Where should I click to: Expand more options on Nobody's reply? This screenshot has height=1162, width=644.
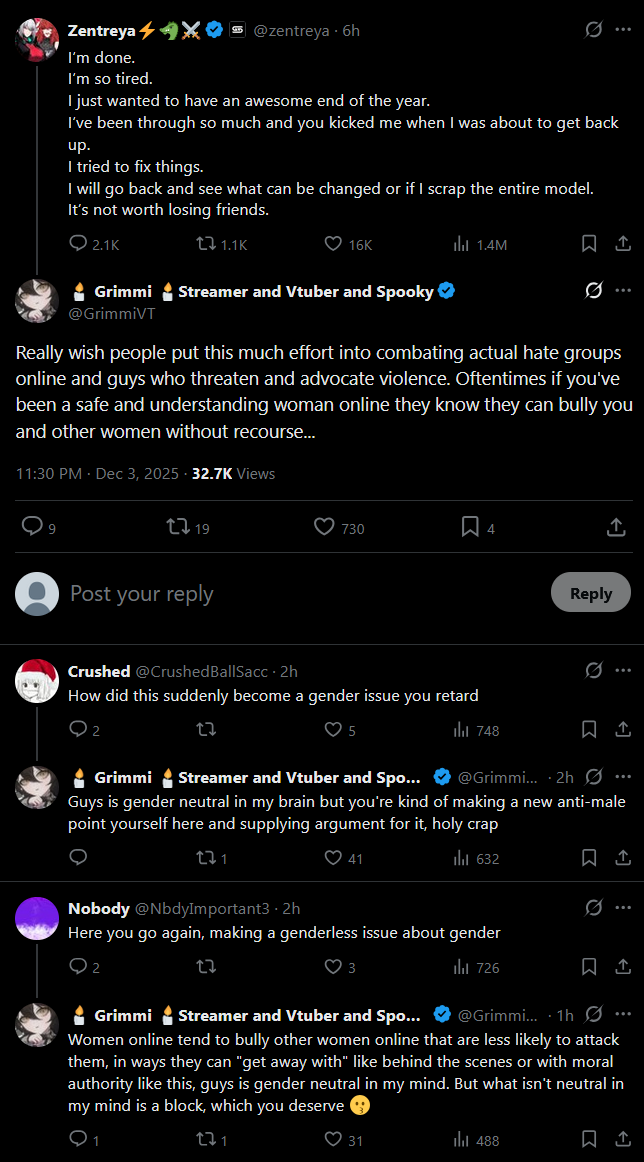pos(623,908)
